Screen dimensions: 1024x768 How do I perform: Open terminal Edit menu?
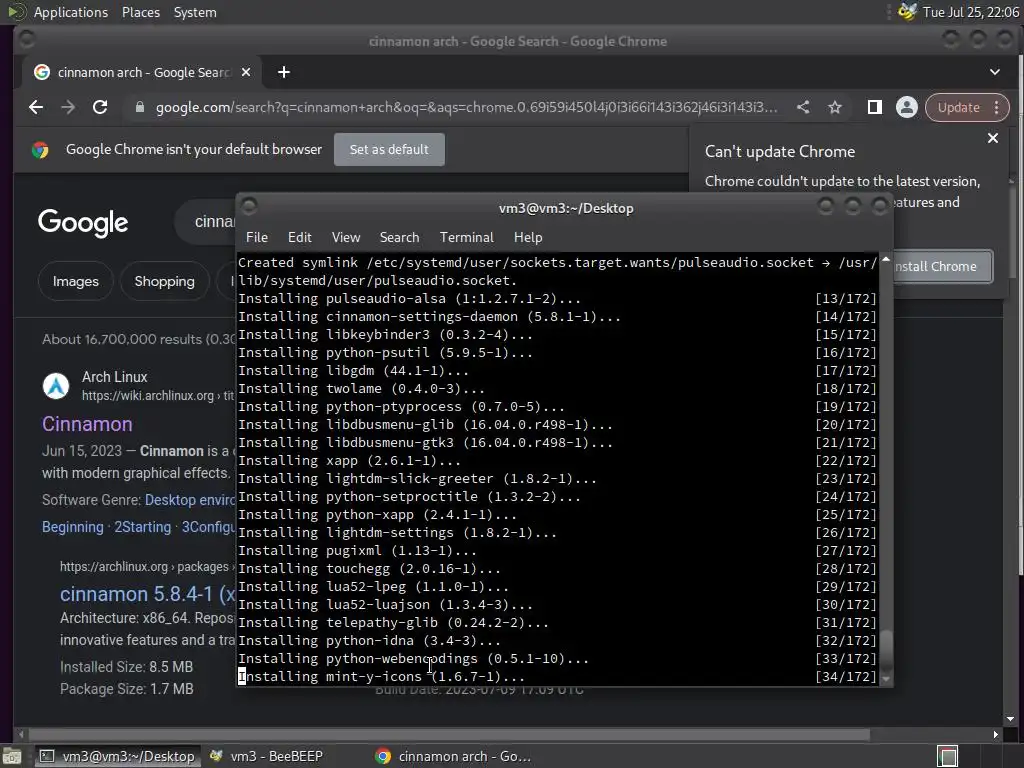pyautogui.click(x=300, y=238)
